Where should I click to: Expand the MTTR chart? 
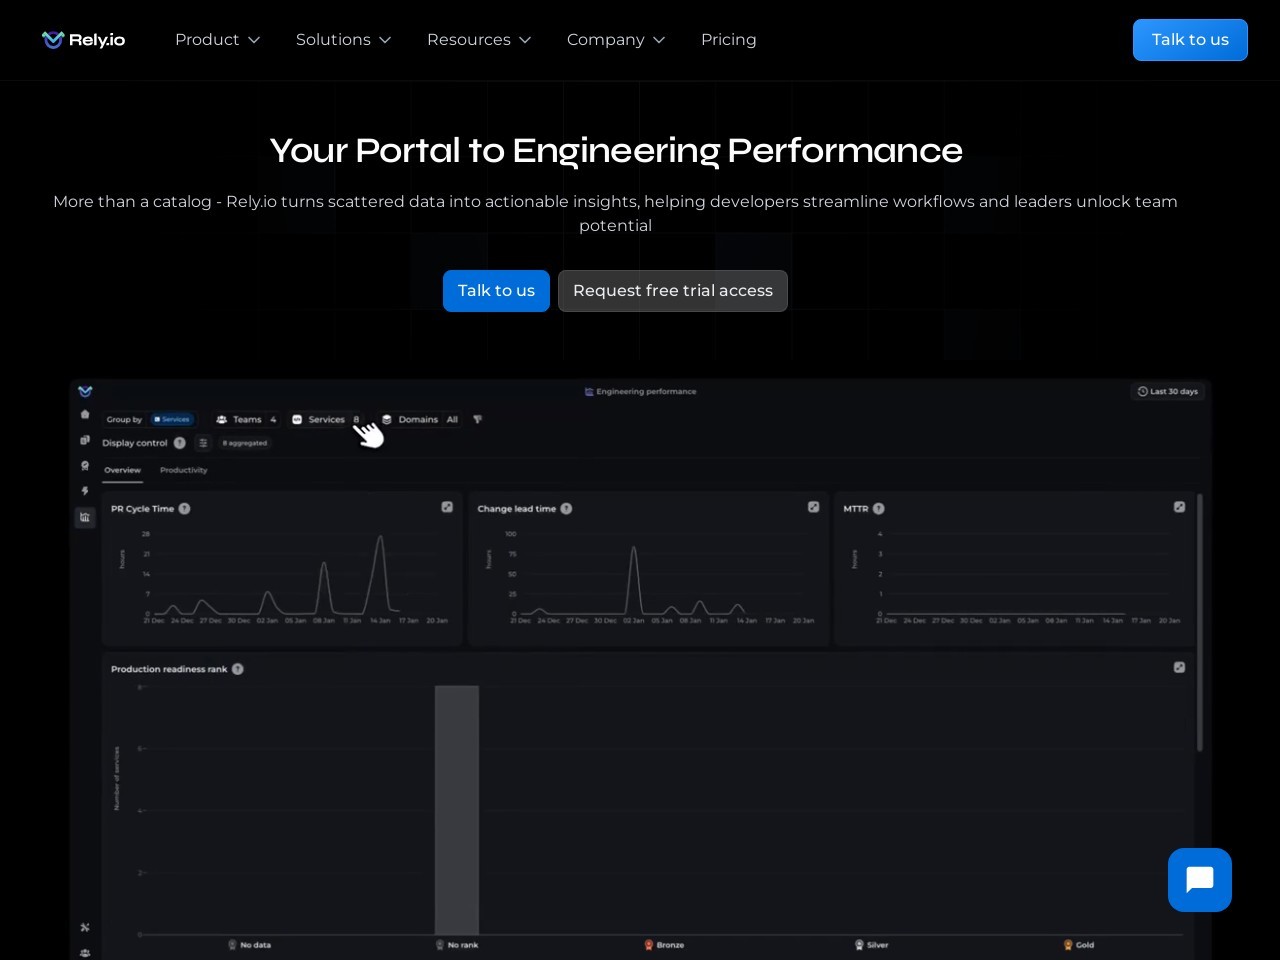point(1179,507)
